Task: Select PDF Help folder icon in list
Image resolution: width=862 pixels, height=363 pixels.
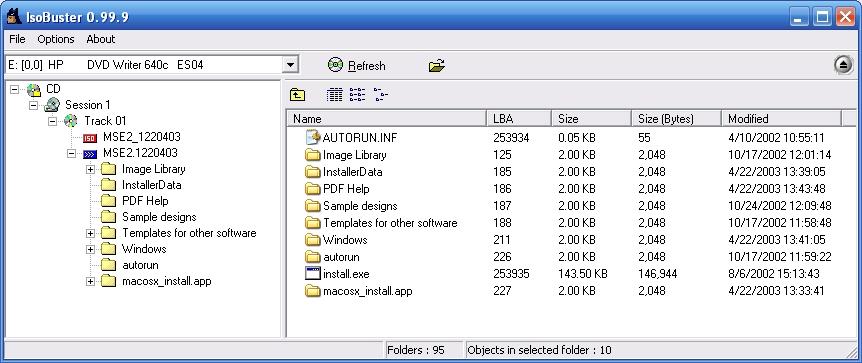Action: (313, 189)
